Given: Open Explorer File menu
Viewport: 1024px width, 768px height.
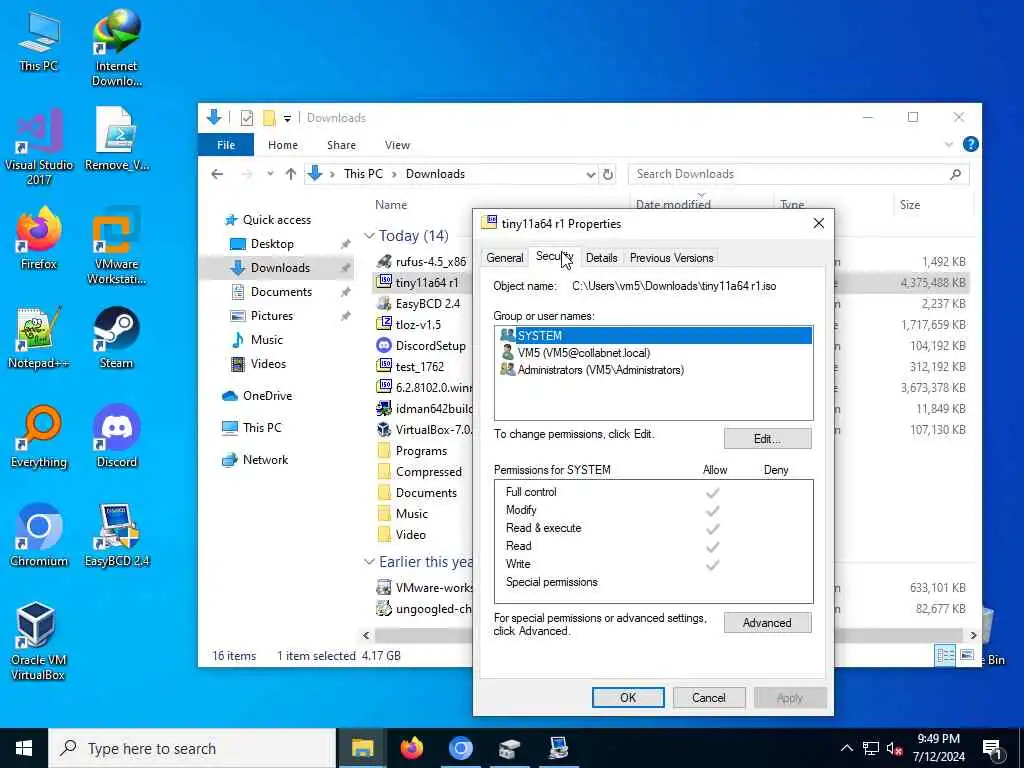Looking at the screenshot, I should pos(226,145).
